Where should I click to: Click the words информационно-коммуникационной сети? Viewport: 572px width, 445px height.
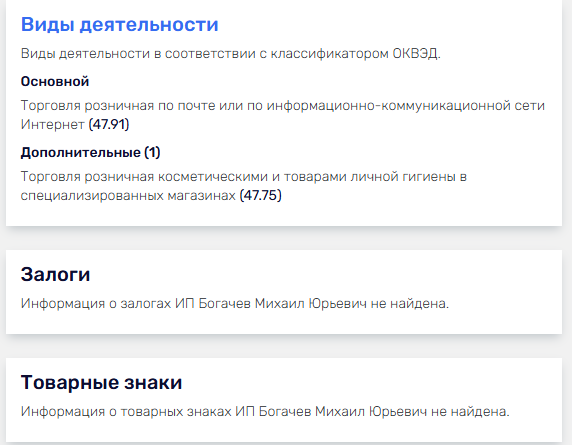coord(406,105)
